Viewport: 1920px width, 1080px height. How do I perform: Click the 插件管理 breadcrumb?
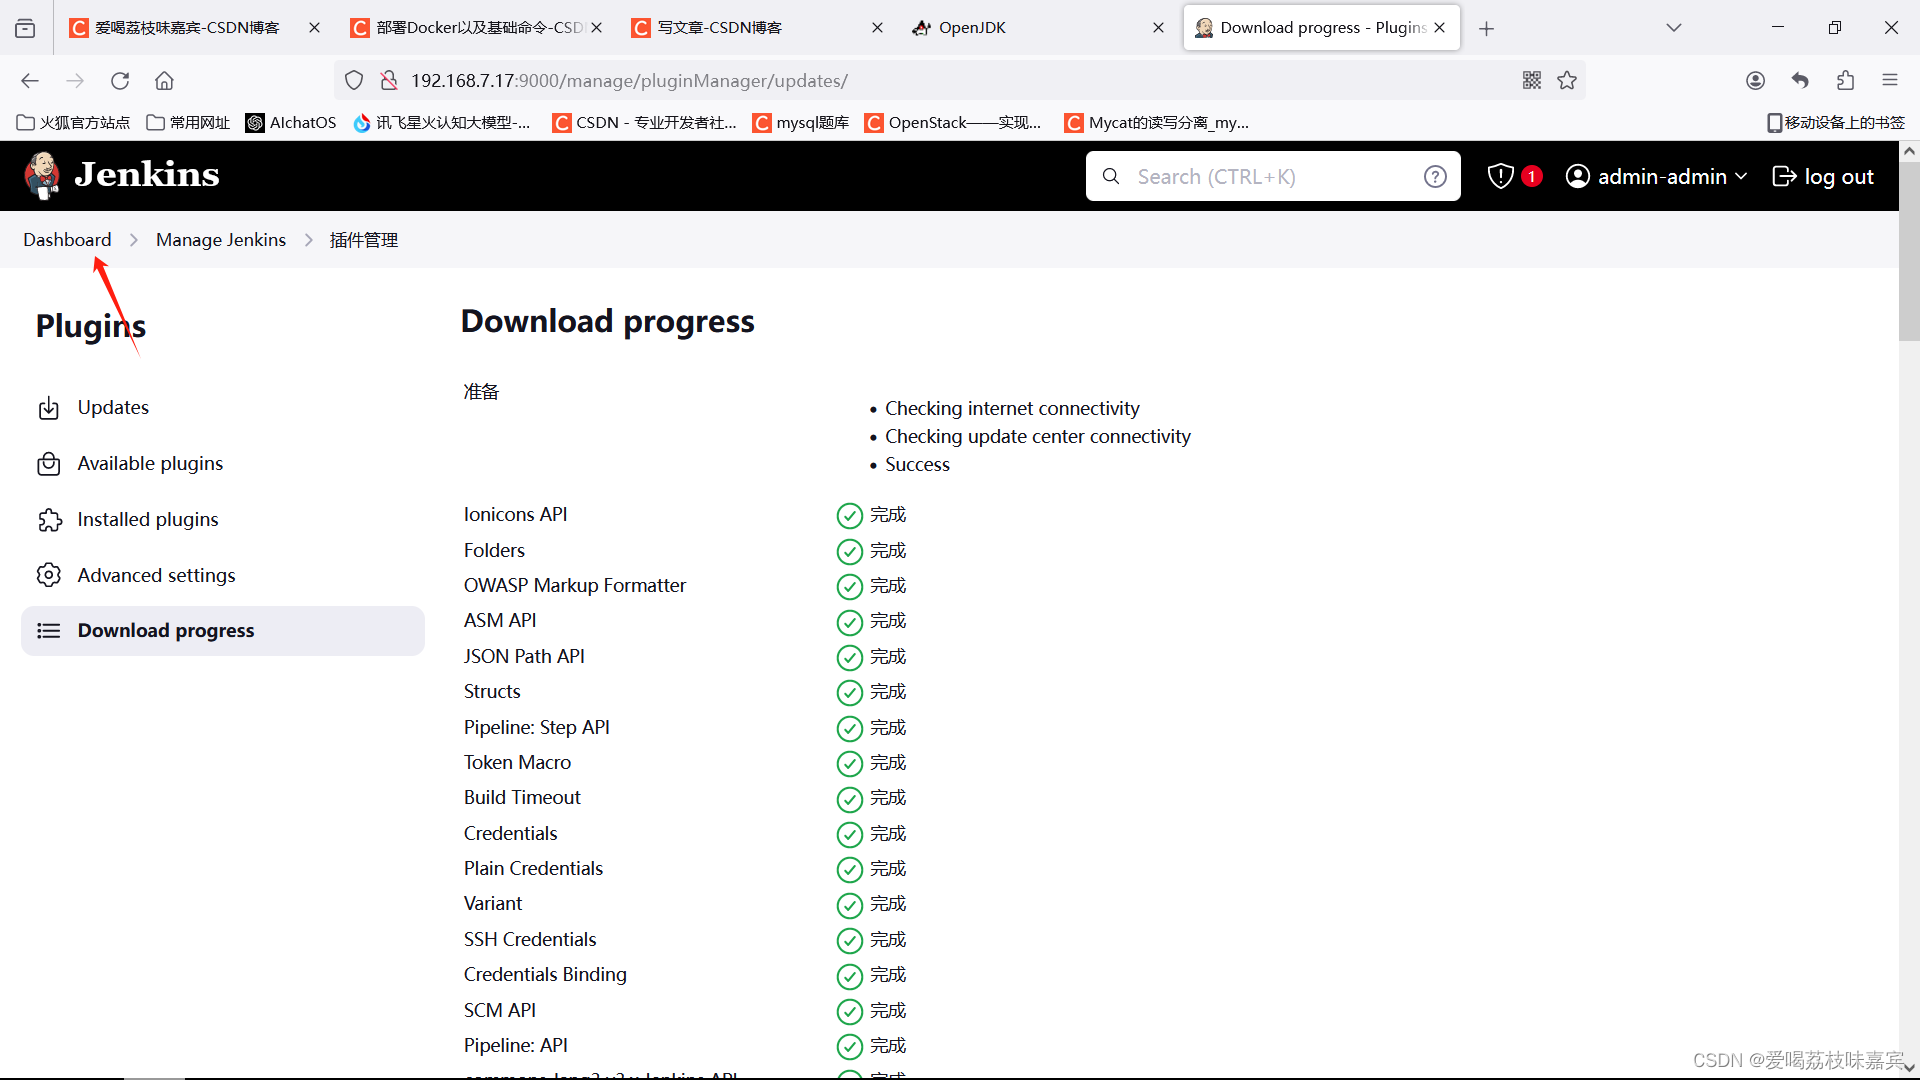pos(364,240)
